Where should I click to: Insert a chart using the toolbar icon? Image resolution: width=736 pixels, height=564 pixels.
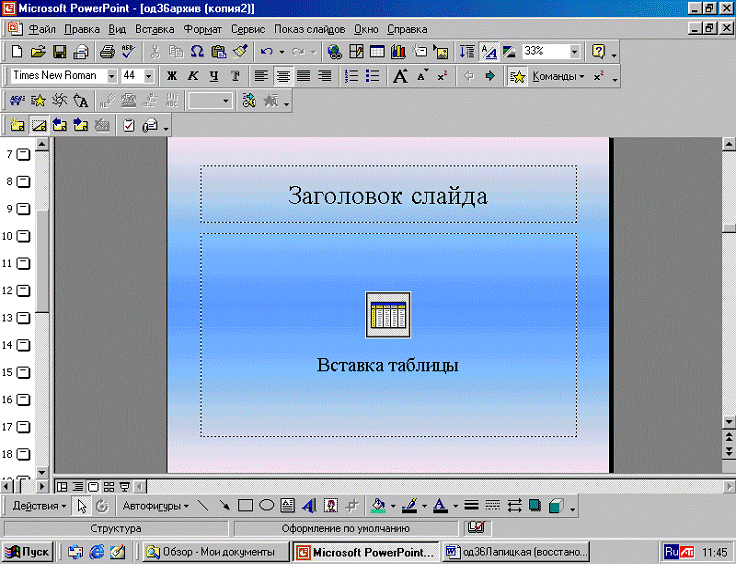tap(398, 51)
